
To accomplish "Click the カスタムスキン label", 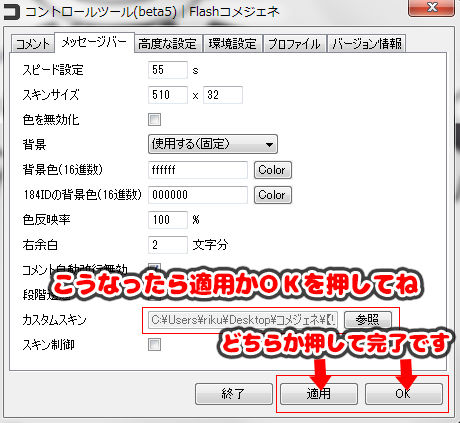I will tap(54, 320).
